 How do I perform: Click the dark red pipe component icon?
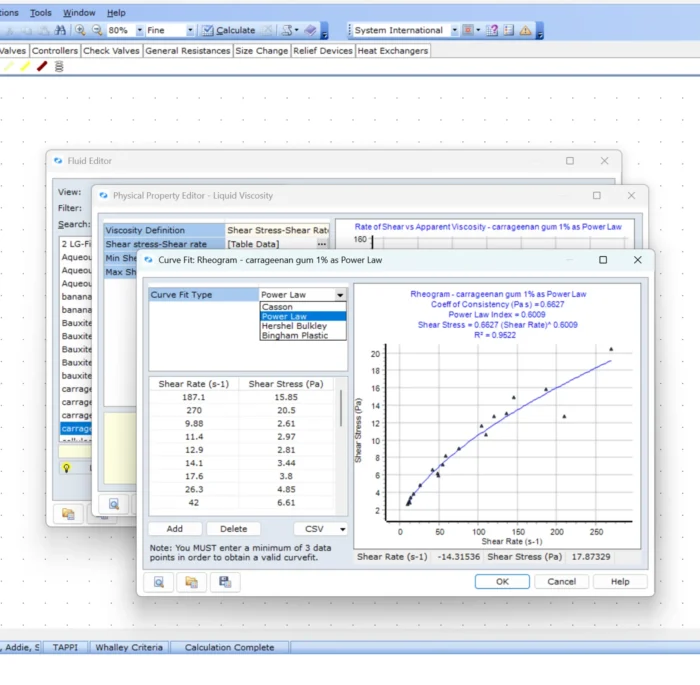pyautogui.click(x=42, y=67)
